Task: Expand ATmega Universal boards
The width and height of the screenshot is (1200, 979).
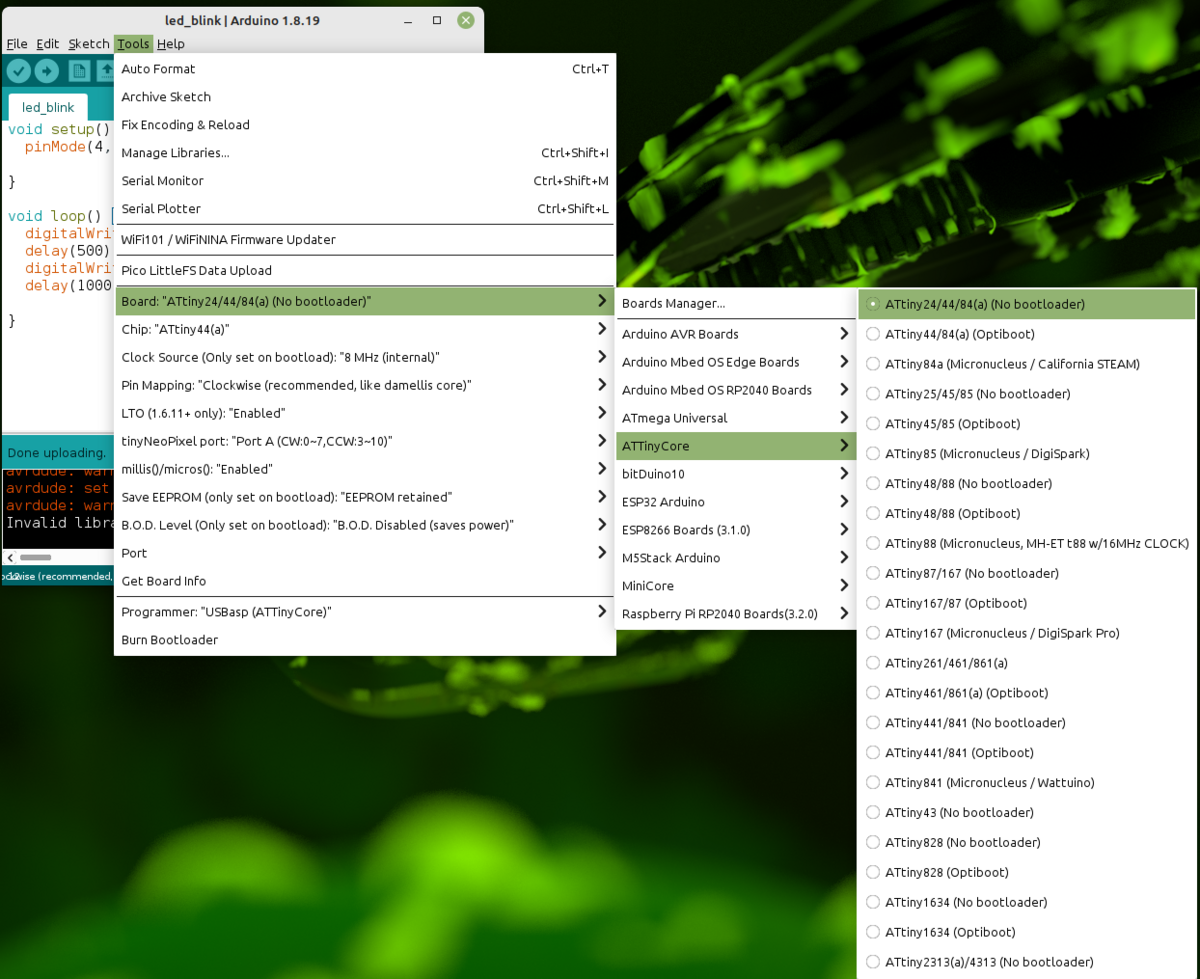Action: (736, 418)
